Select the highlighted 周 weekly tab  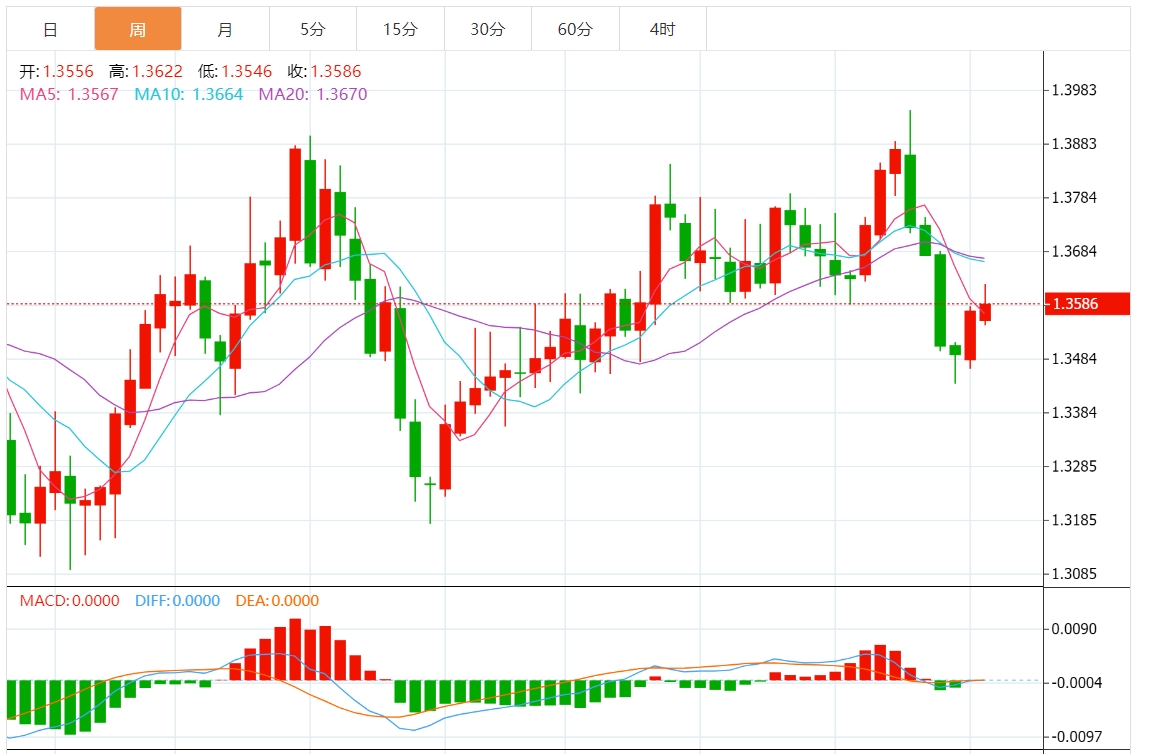(138, 29)
